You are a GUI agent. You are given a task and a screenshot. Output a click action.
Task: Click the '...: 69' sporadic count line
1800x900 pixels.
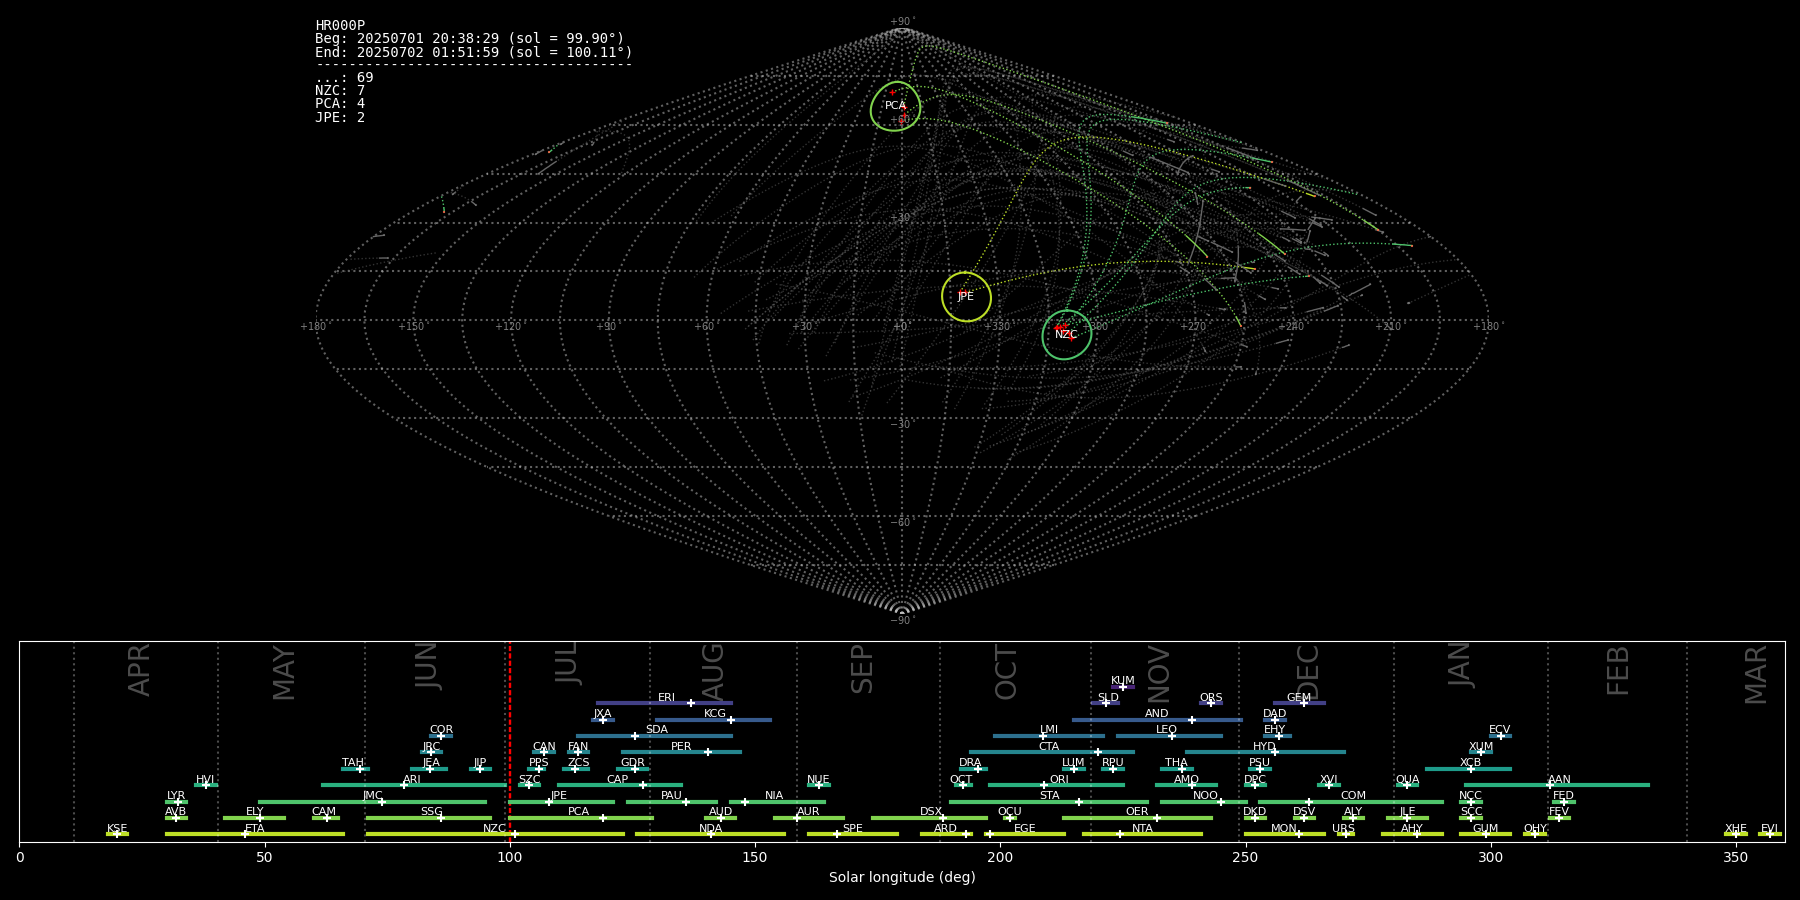pos(344,77)
